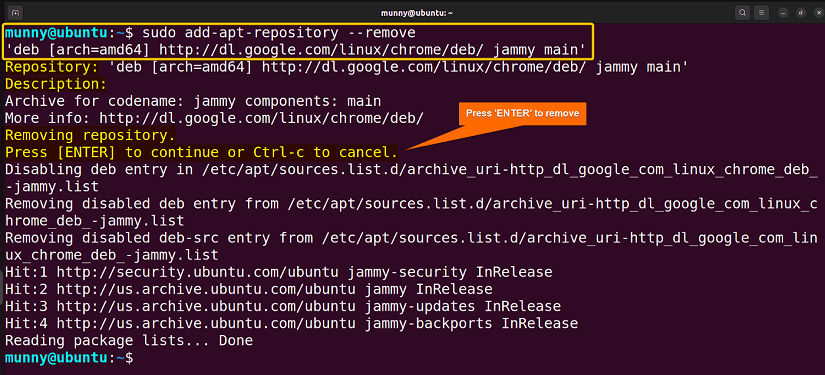Image resolution: width=825 pixels, height=375 pixels.
Task: Click the Repository: output line
Action: [x=347, y=67]
